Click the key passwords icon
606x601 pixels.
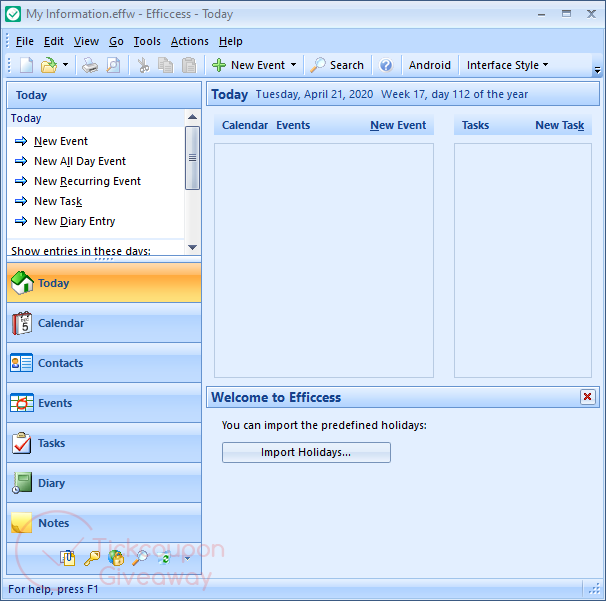(x=92, y=558)
